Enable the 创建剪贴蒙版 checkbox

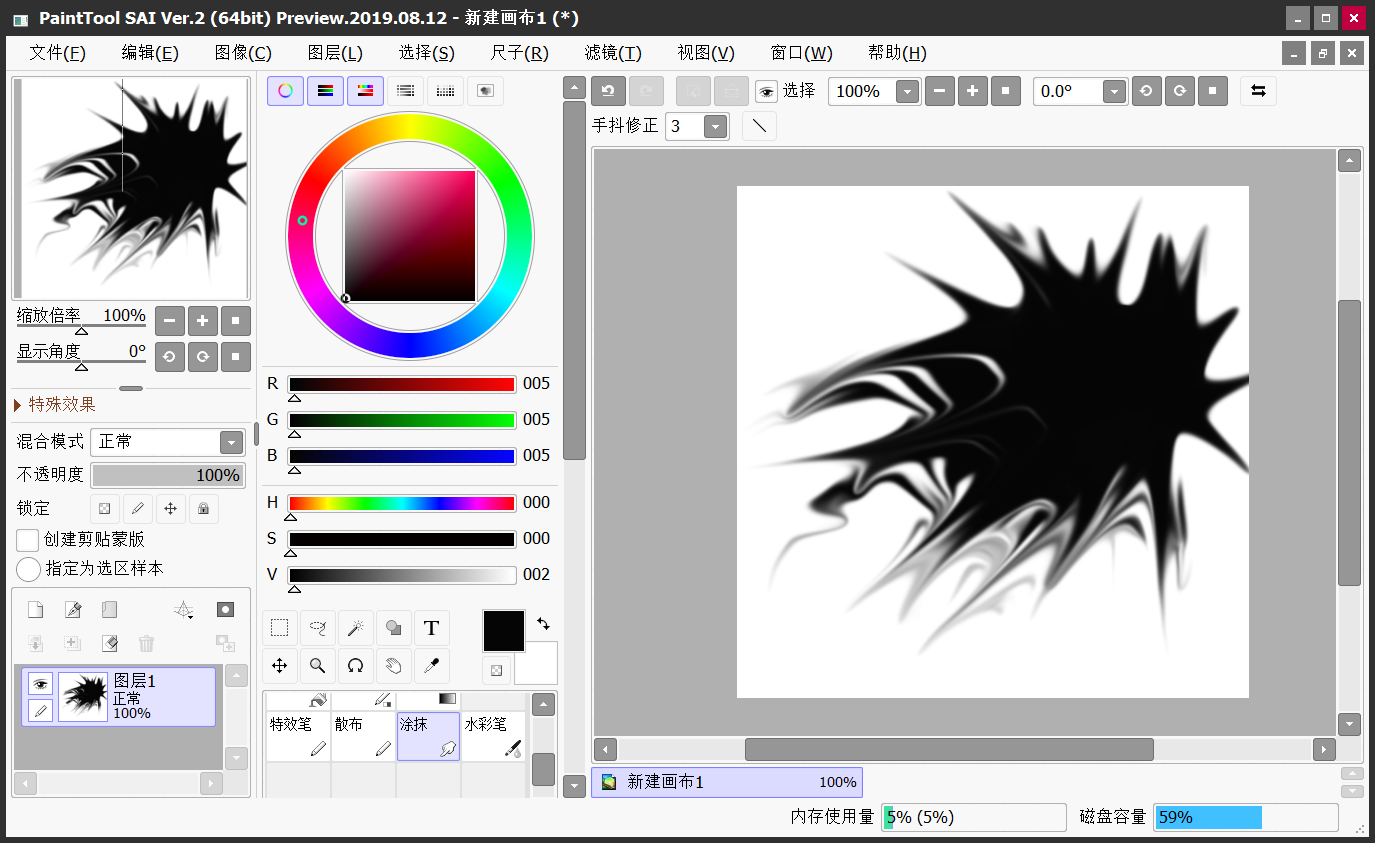(28, 540)
